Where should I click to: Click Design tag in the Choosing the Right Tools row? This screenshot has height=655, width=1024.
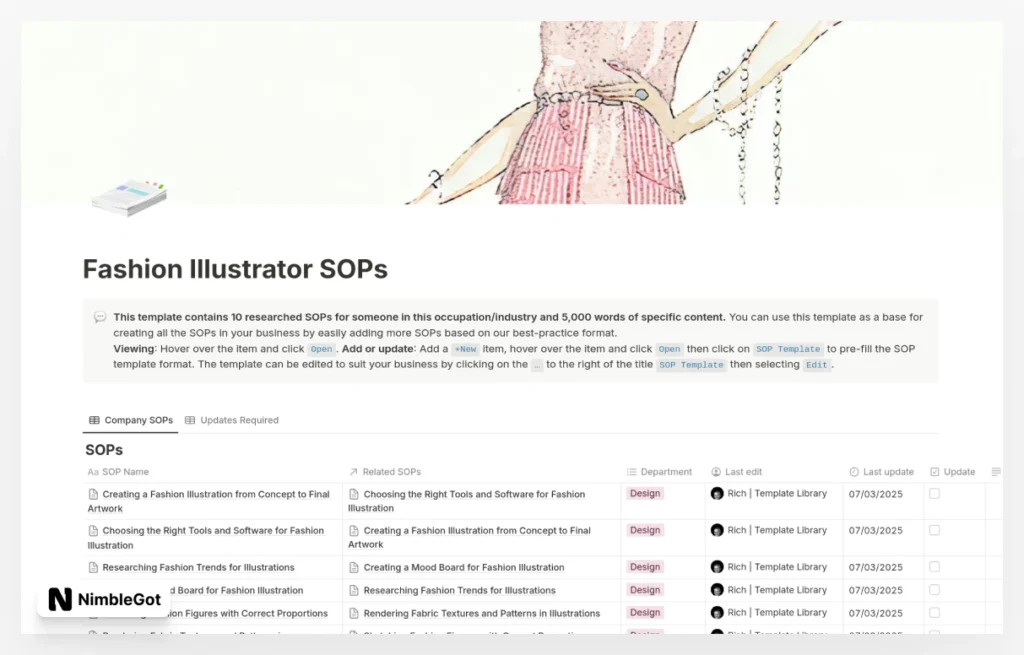tap(645, 530)
